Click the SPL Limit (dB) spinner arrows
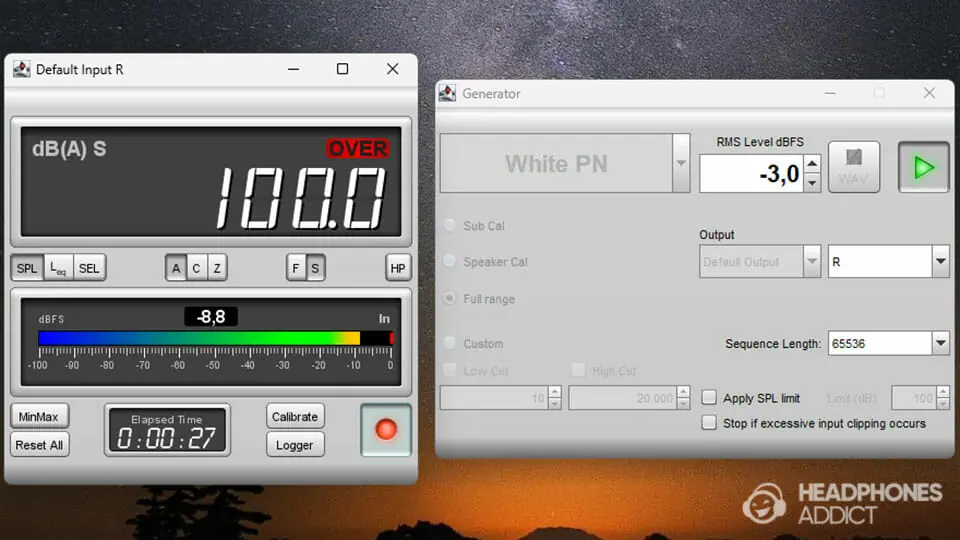960x540 pixels. (x=943, y=399)
